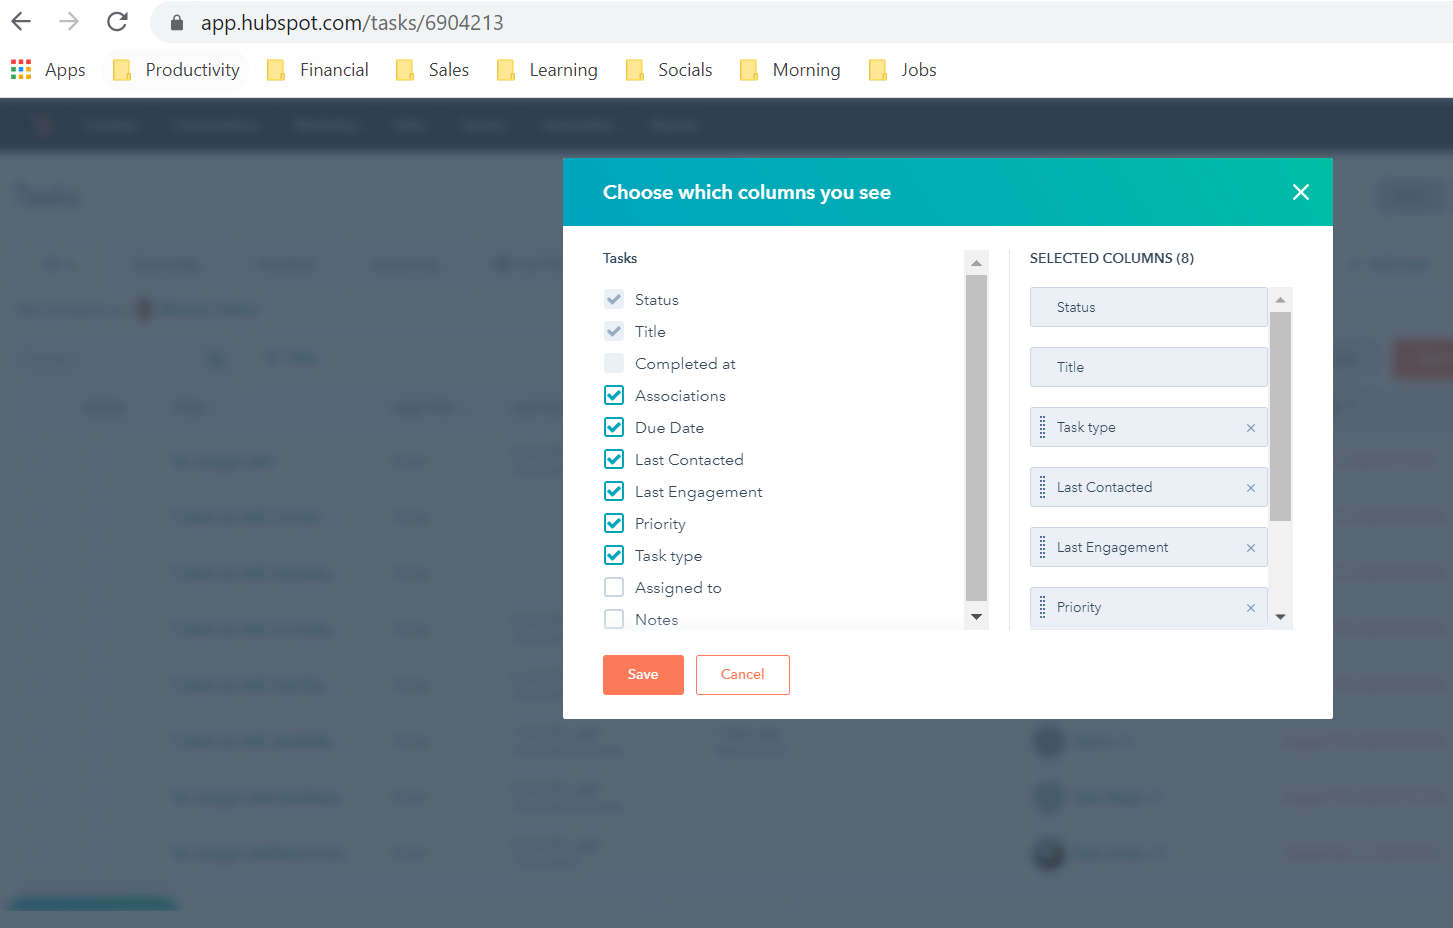Check the Notes checkbox

pos(614,619)
